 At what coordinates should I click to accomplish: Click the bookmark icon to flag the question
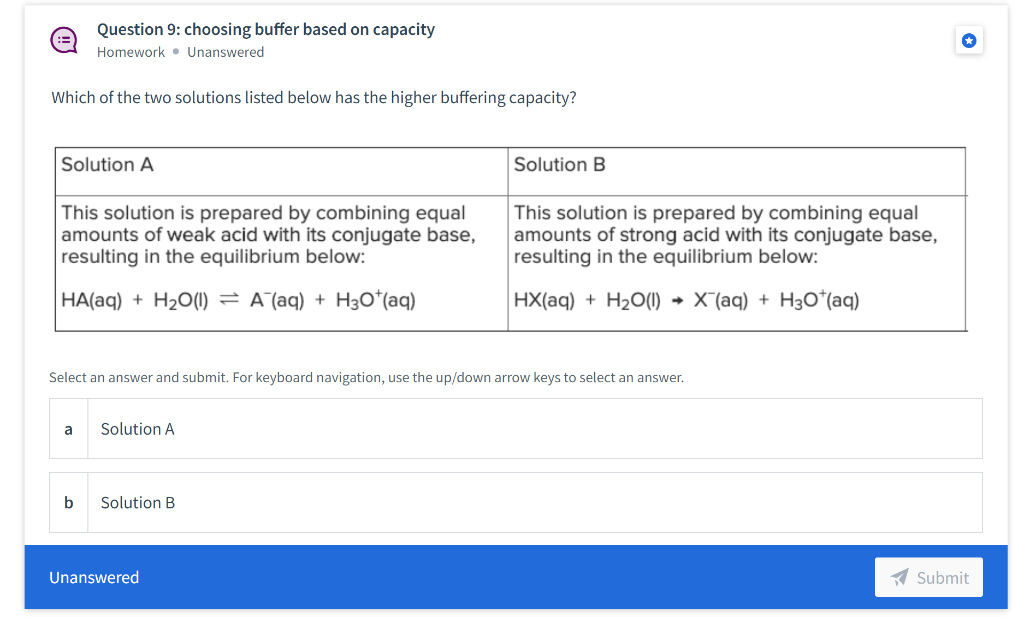pos(968,40)
